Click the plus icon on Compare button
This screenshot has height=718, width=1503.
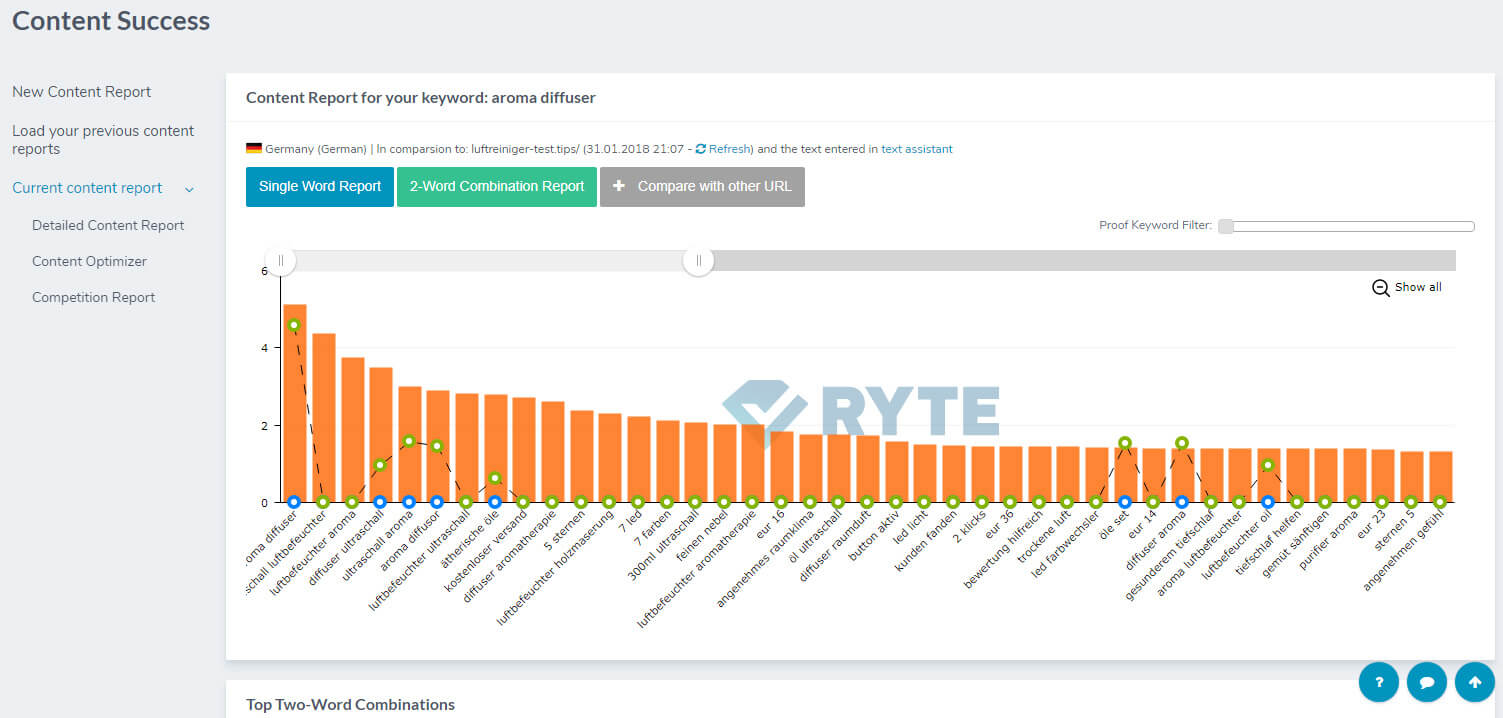(x=619, y=187)
